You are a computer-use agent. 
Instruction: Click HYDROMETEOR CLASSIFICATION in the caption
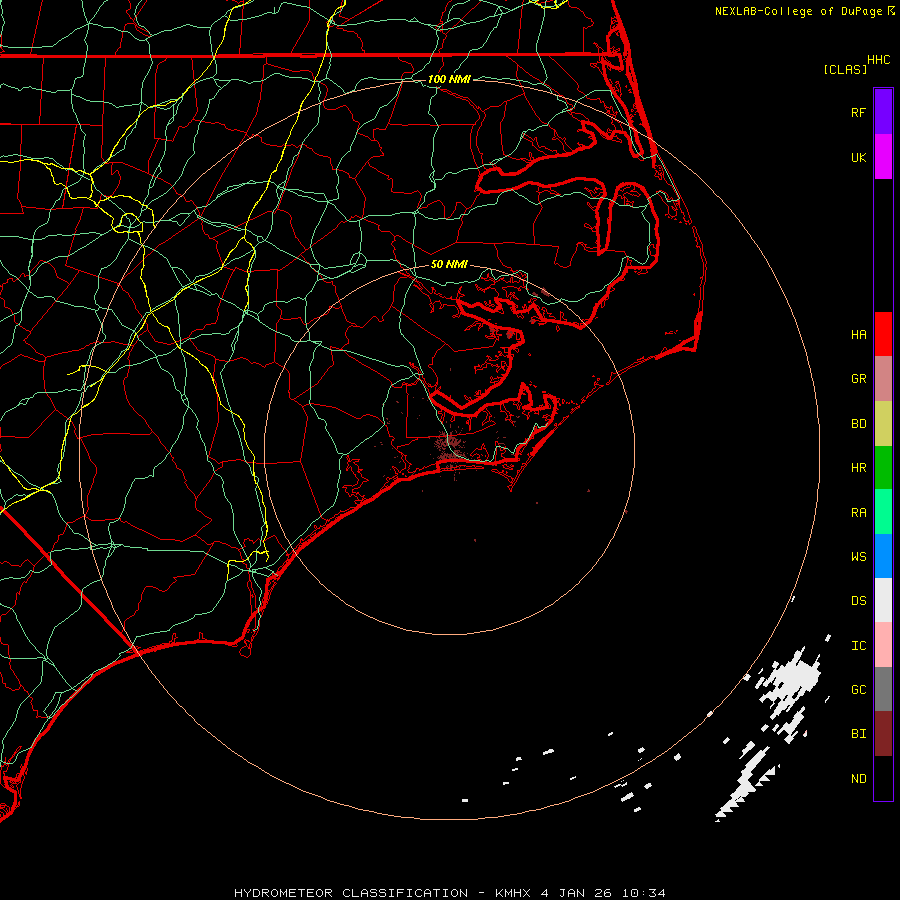pos(351,893)
